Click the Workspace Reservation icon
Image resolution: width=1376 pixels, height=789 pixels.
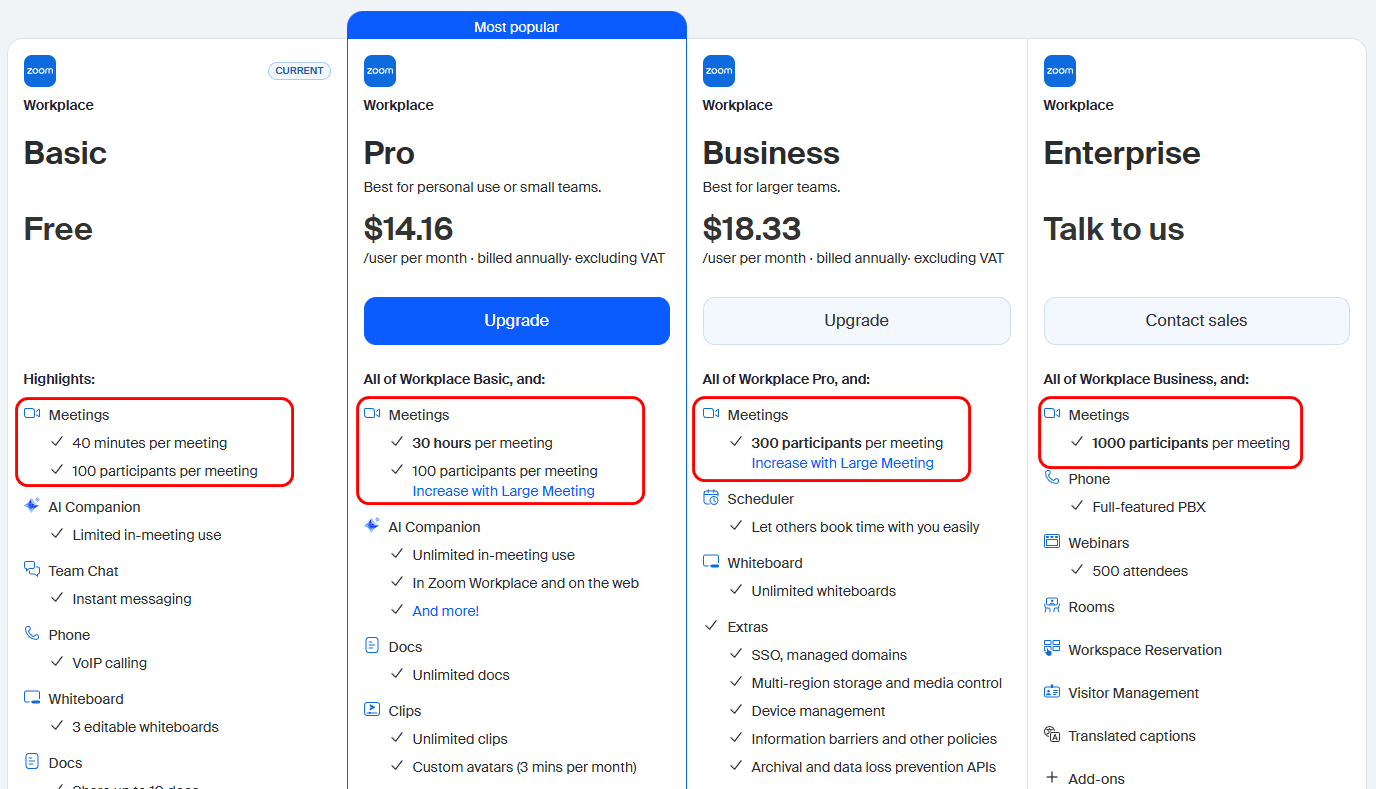1052,649
